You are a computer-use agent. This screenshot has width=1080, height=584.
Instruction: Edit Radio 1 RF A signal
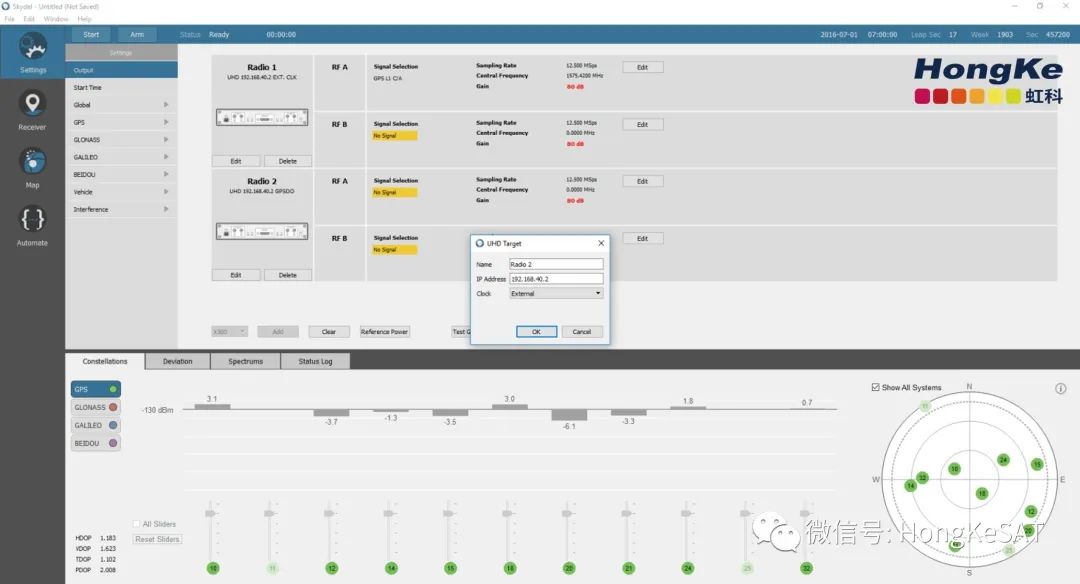point(643,67)
